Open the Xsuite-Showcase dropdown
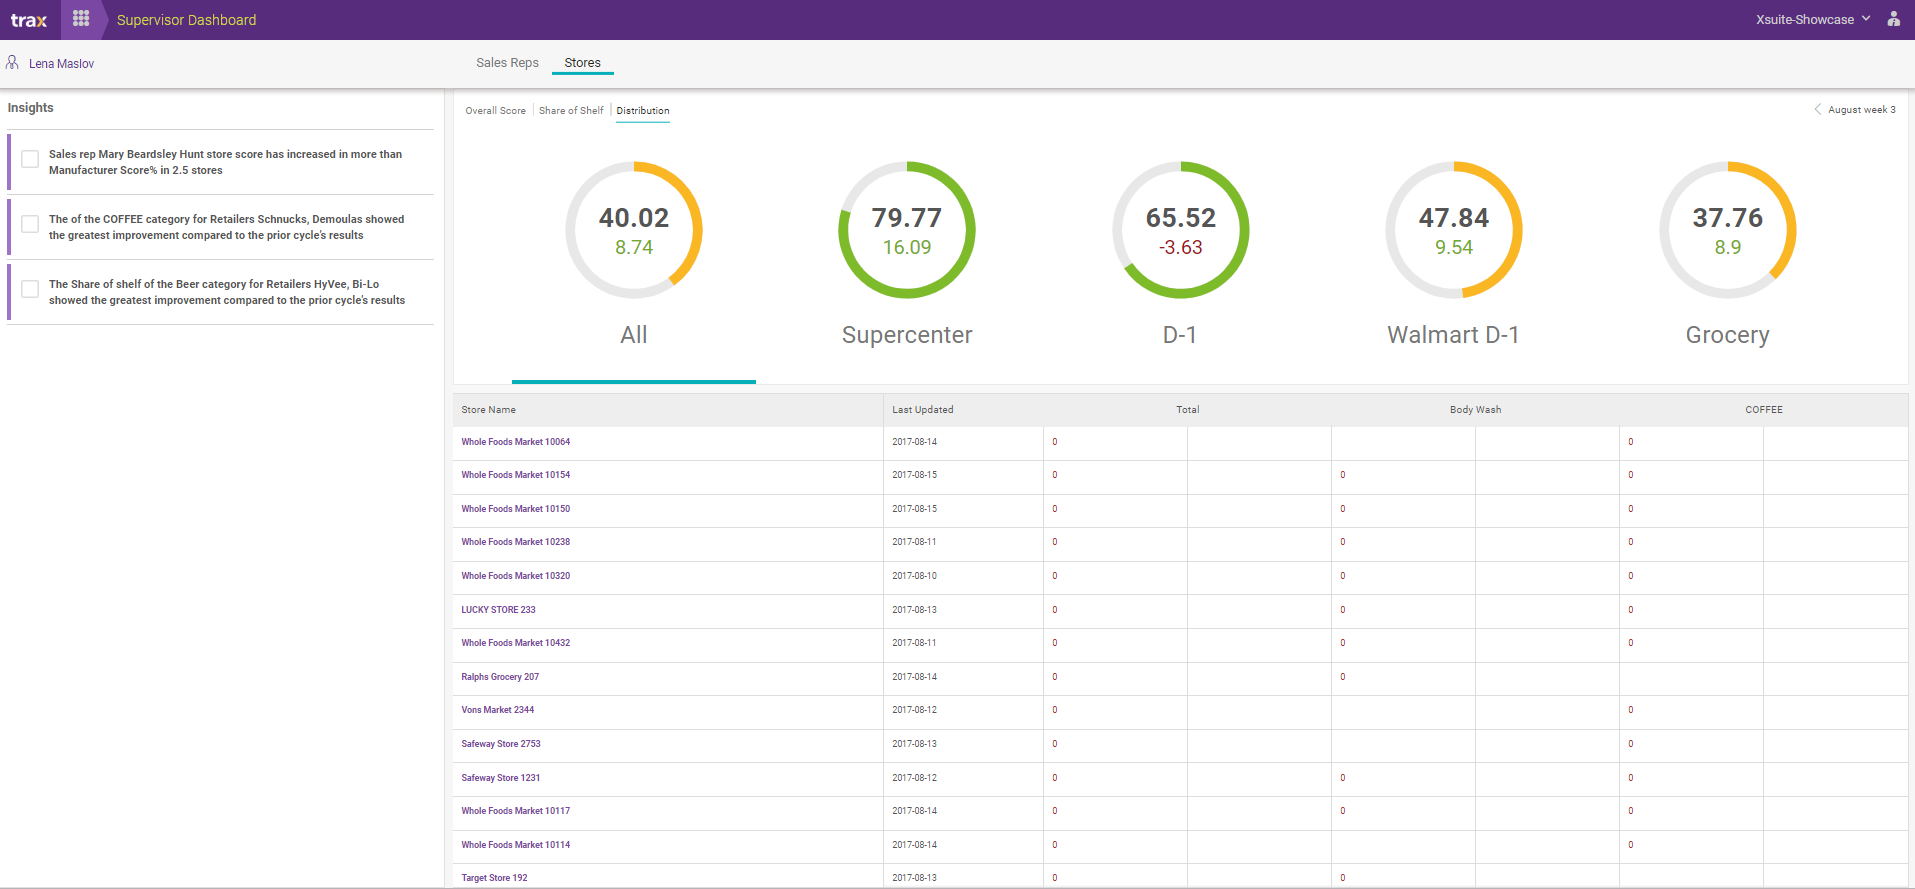Image resolution: width=1915 pixels, height=889 pixels. click(x=1812, y=20)
